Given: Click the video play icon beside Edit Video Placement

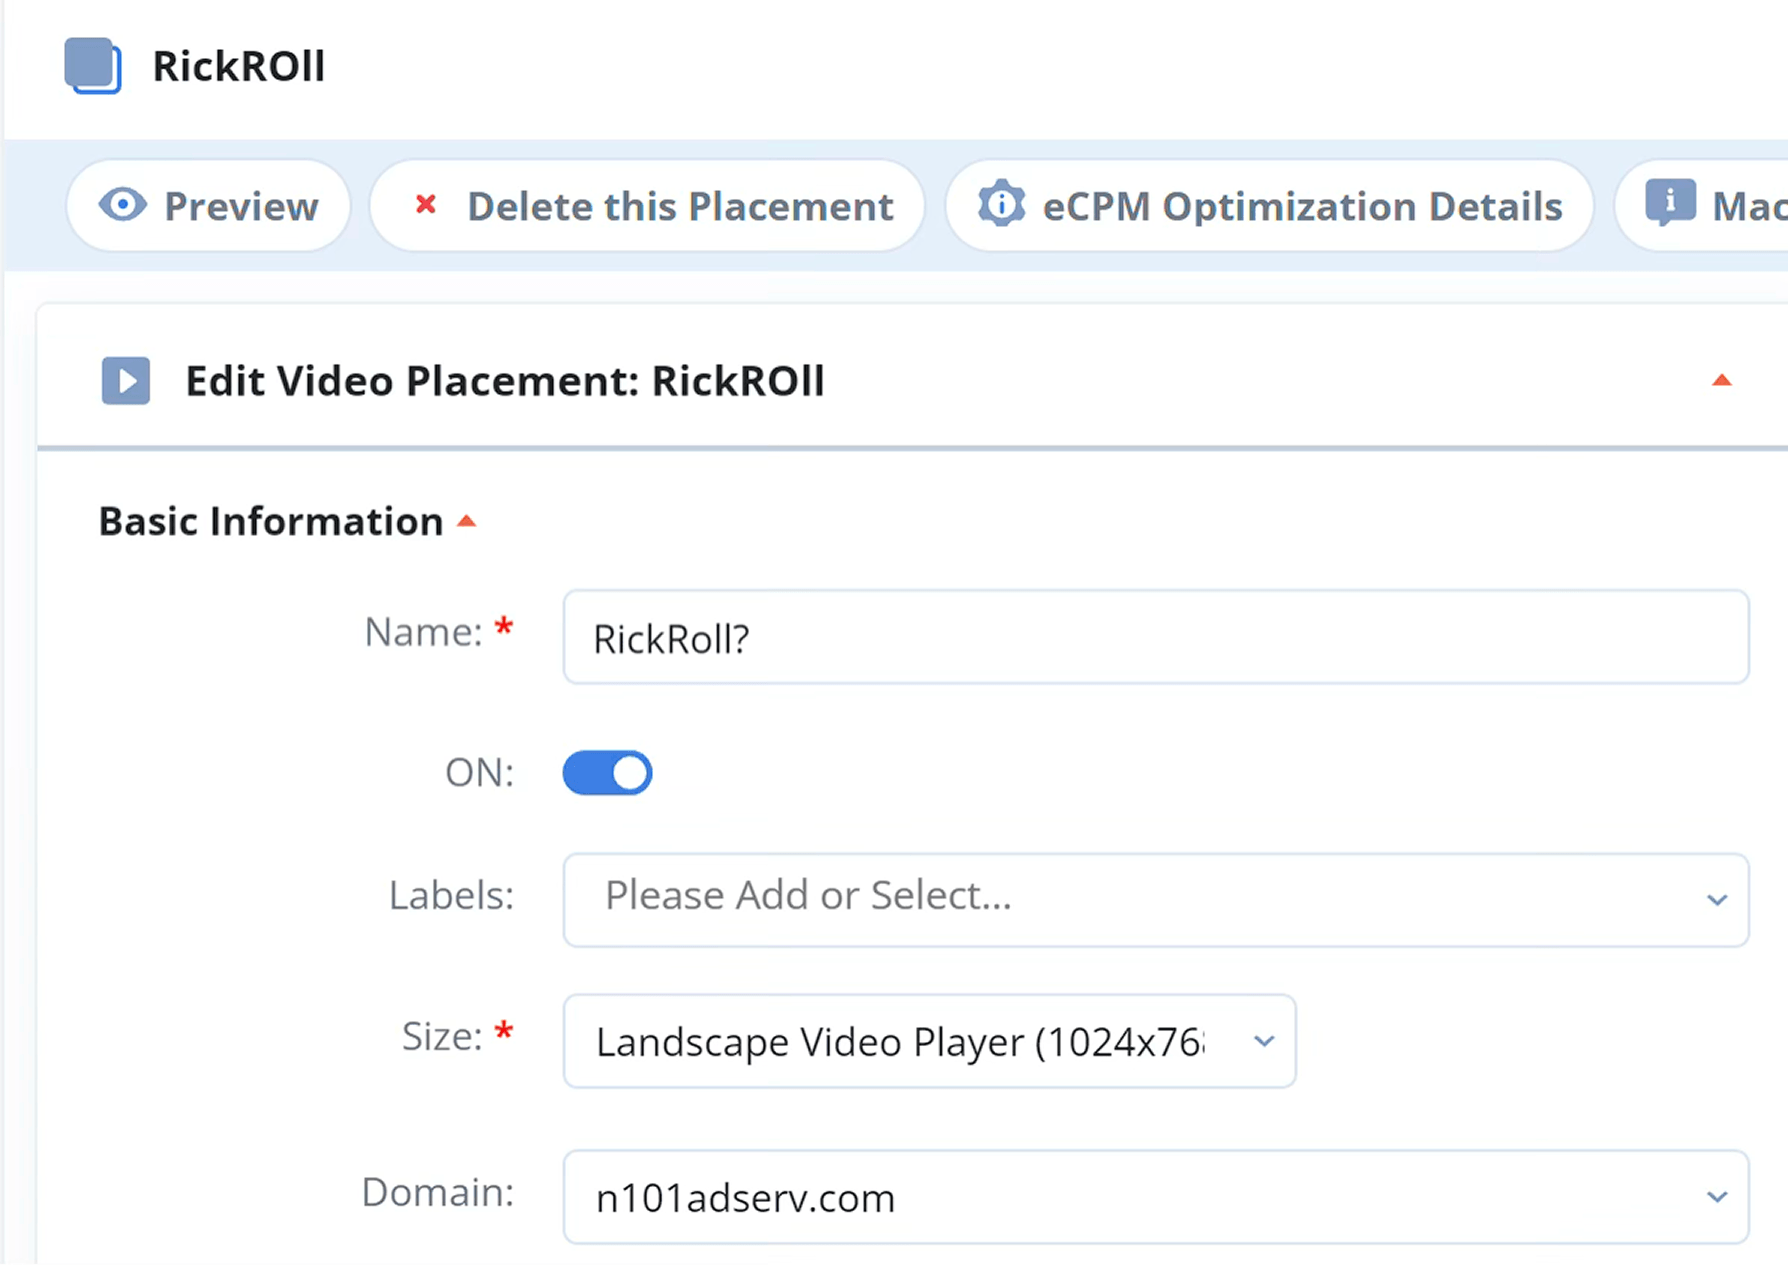Looking at the screenshot, I should (x=125, y=381).
